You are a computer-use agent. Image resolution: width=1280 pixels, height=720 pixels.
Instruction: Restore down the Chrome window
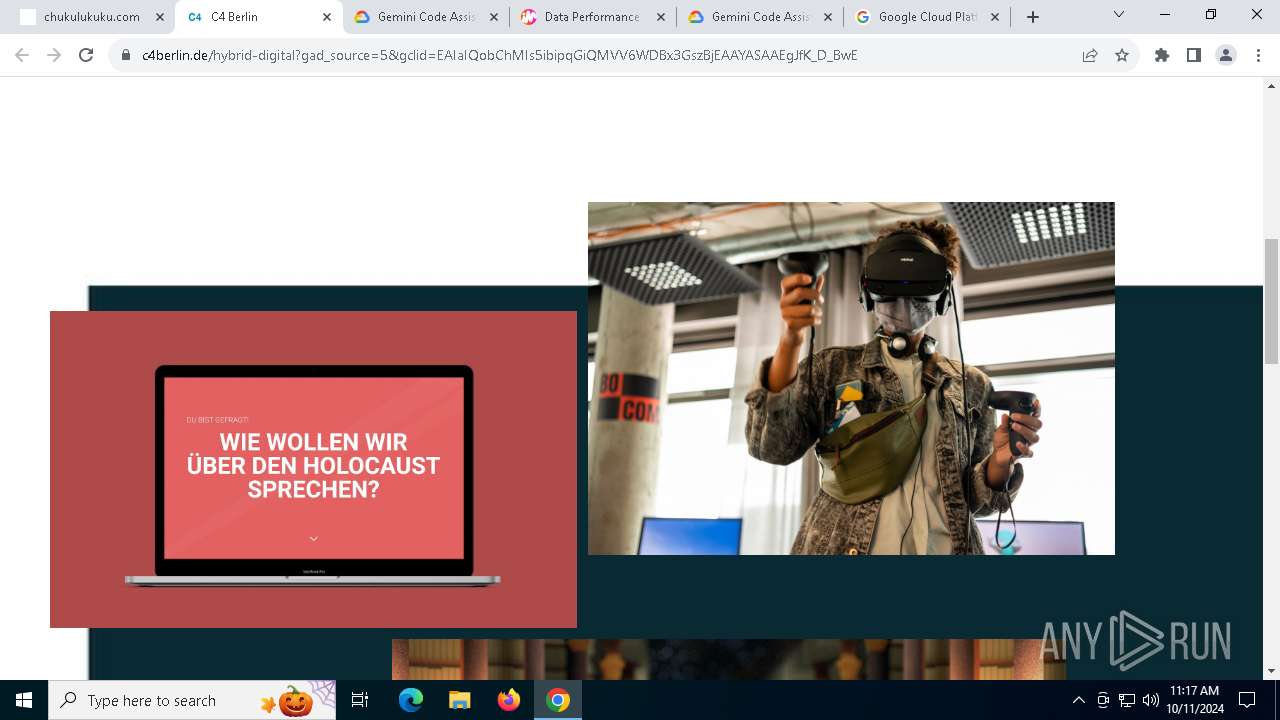1211,14
